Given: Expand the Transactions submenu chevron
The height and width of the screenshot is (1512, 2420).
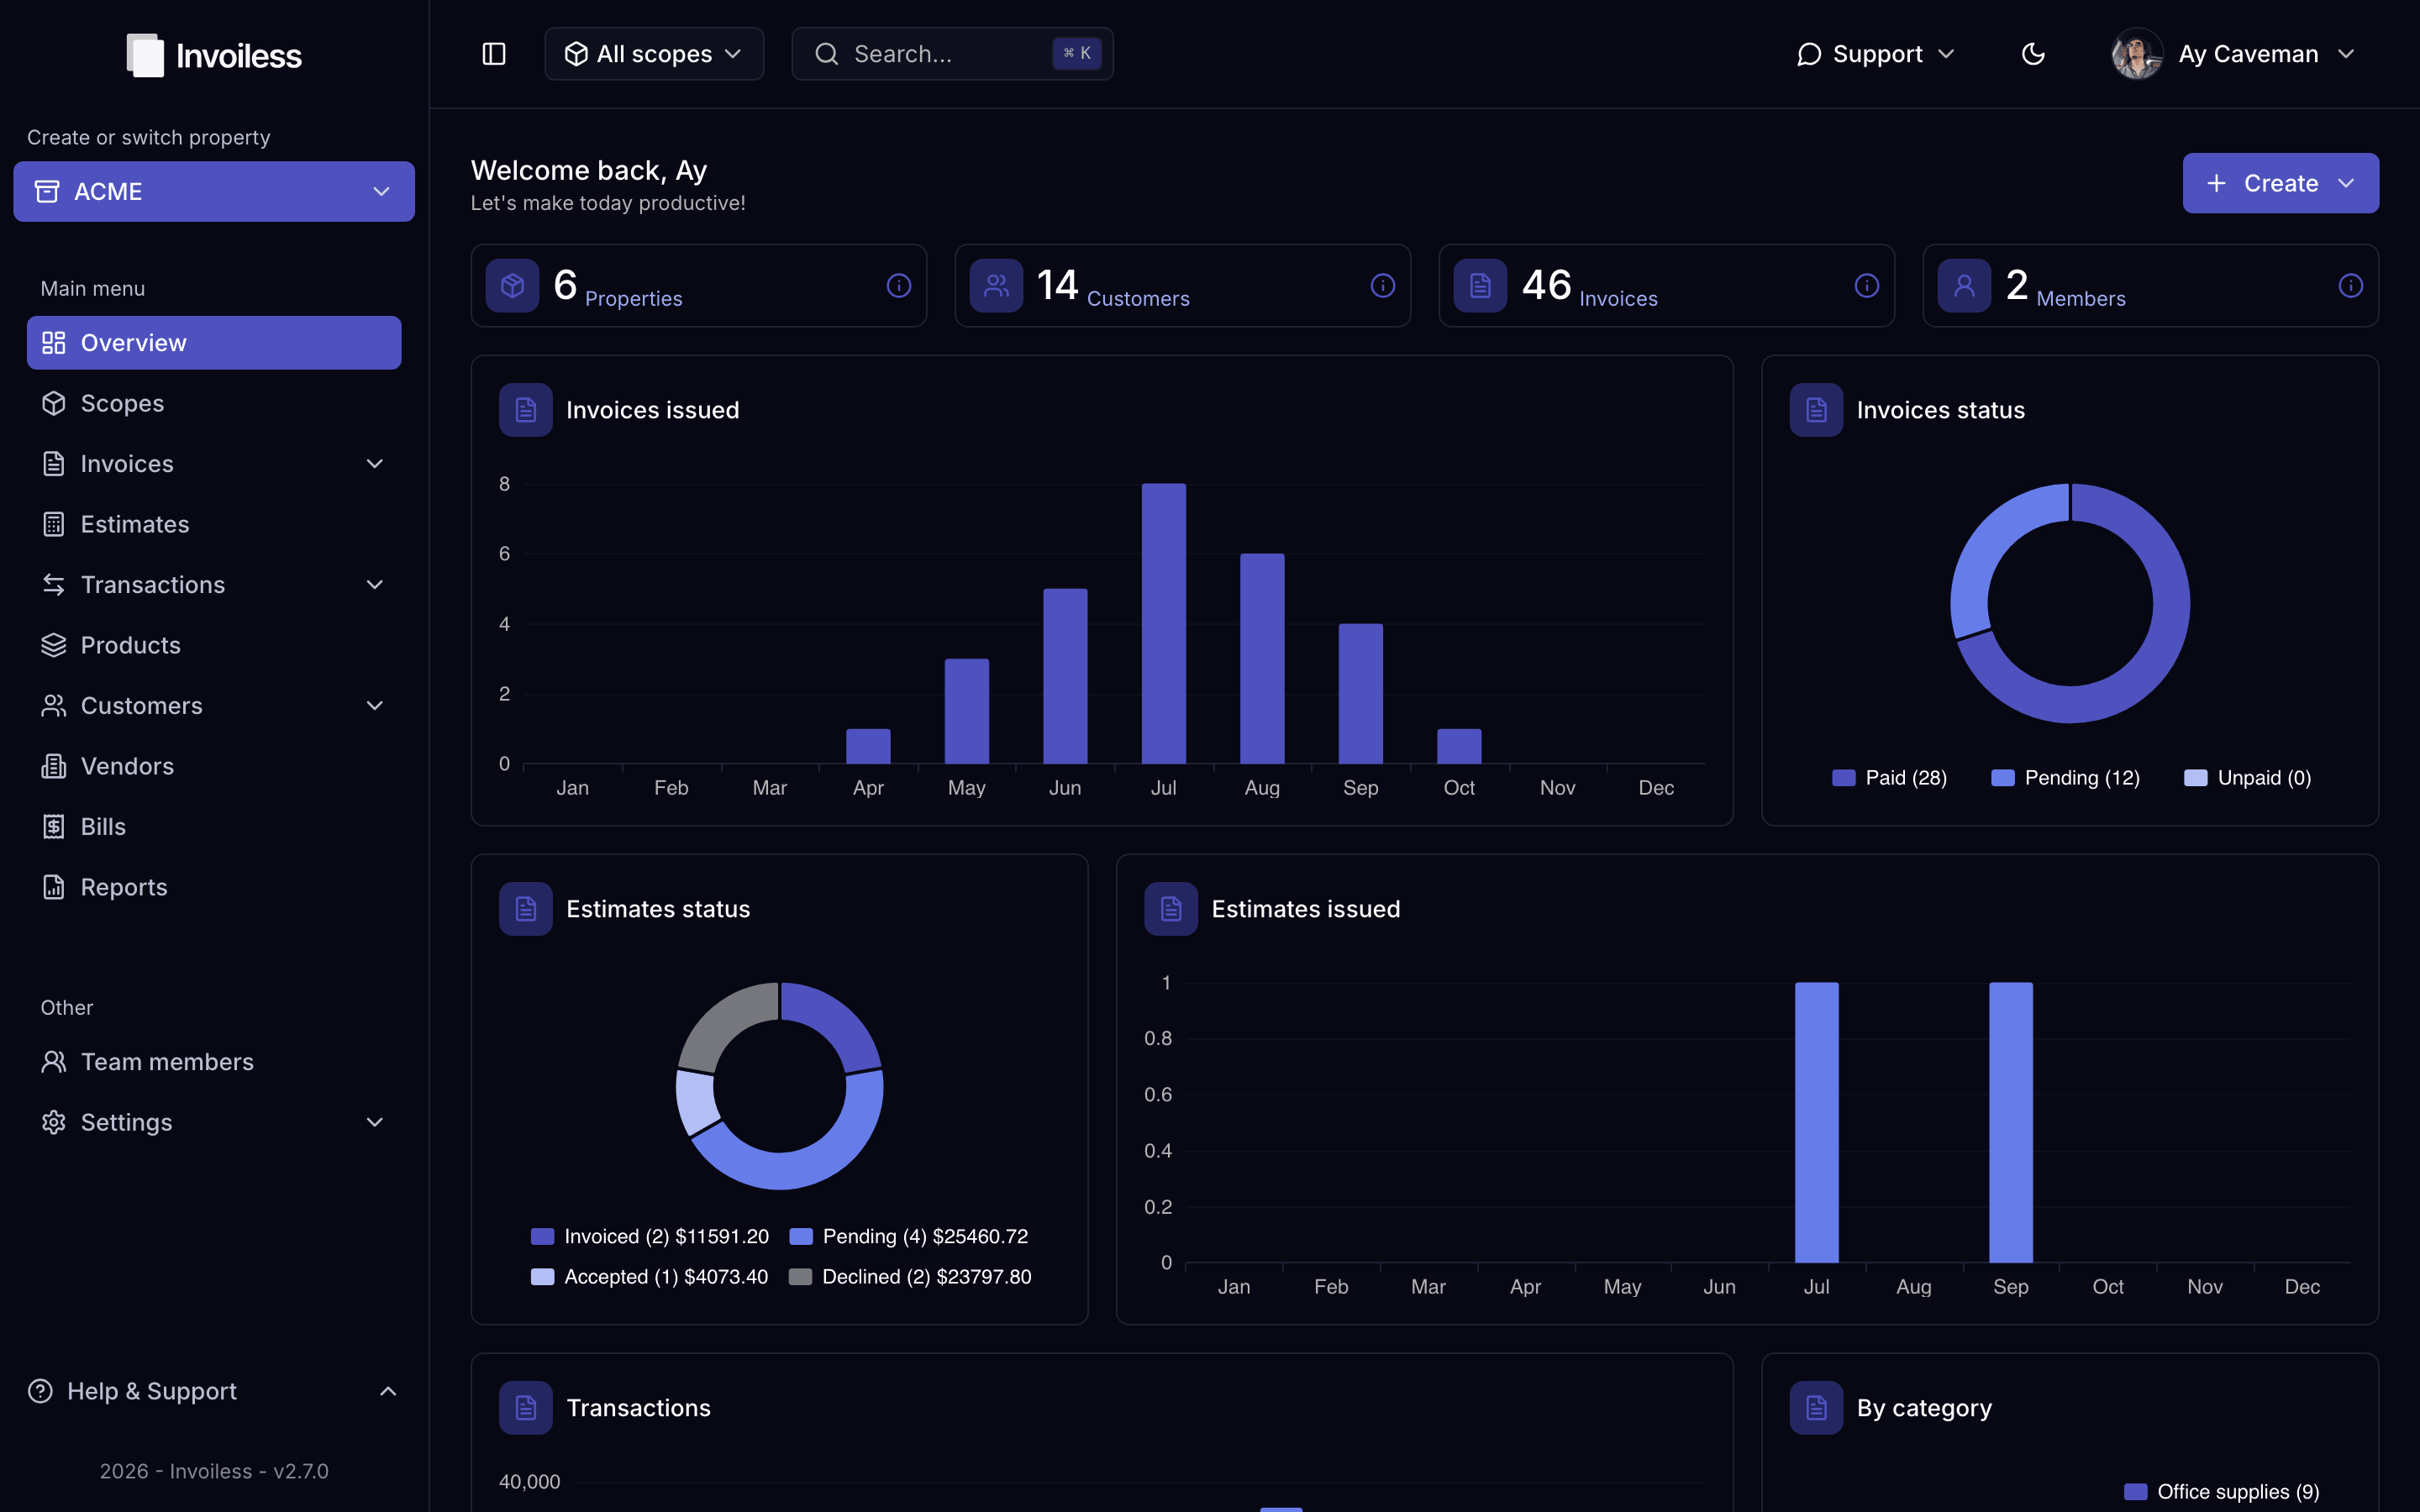Looking at the screenshot, I should click(375, 585).
